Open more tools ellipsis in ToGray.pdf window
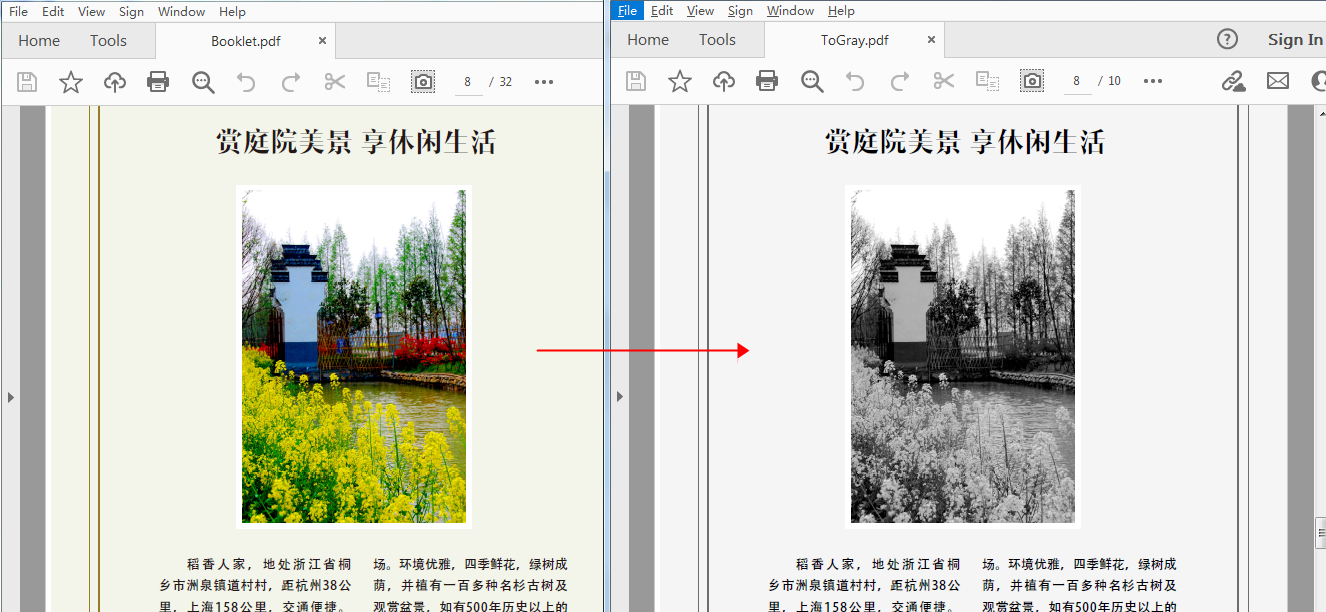1326x612 pixels. click(x=1153, y=81)
